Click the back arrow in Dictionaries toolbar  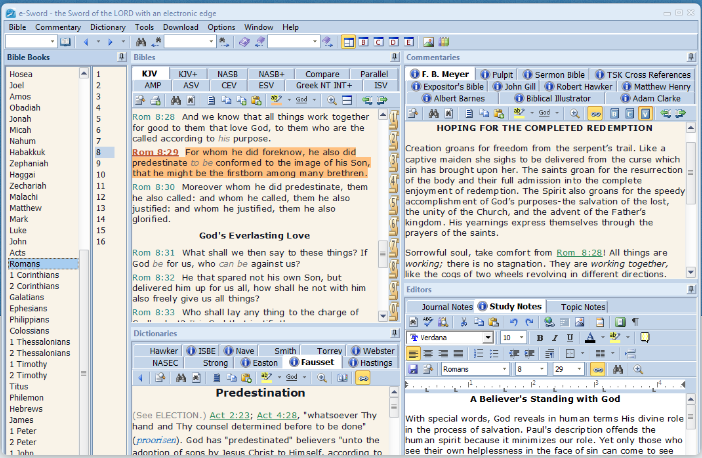141,378
